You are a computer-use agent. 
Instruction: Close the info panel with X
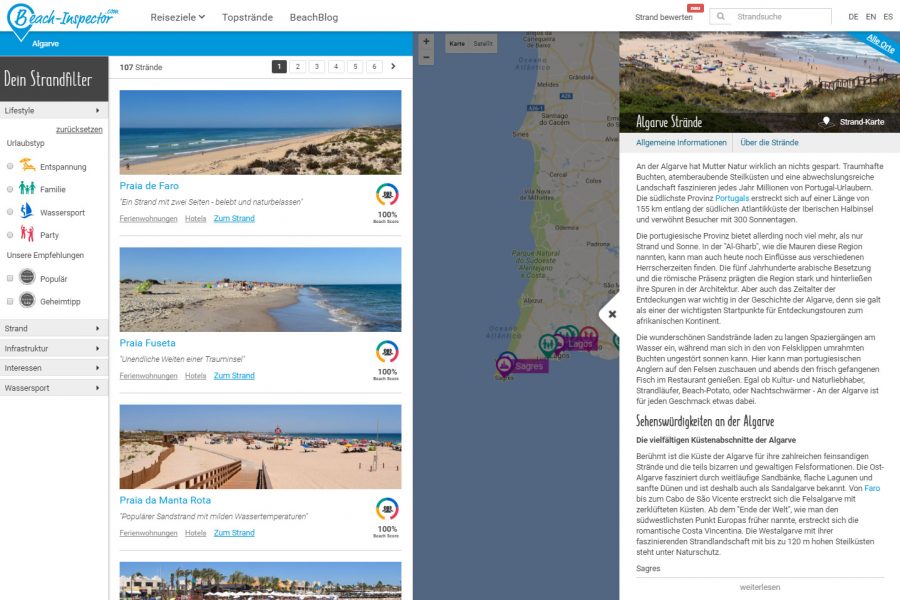pyautogui.click(x=612, y=314)
